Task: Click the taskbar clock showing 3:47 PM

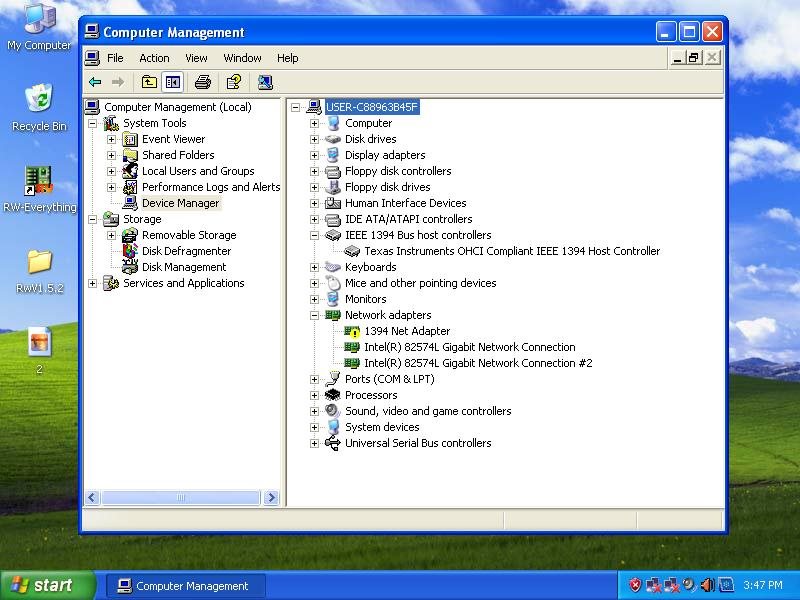Action: click(x=763, y=585)
